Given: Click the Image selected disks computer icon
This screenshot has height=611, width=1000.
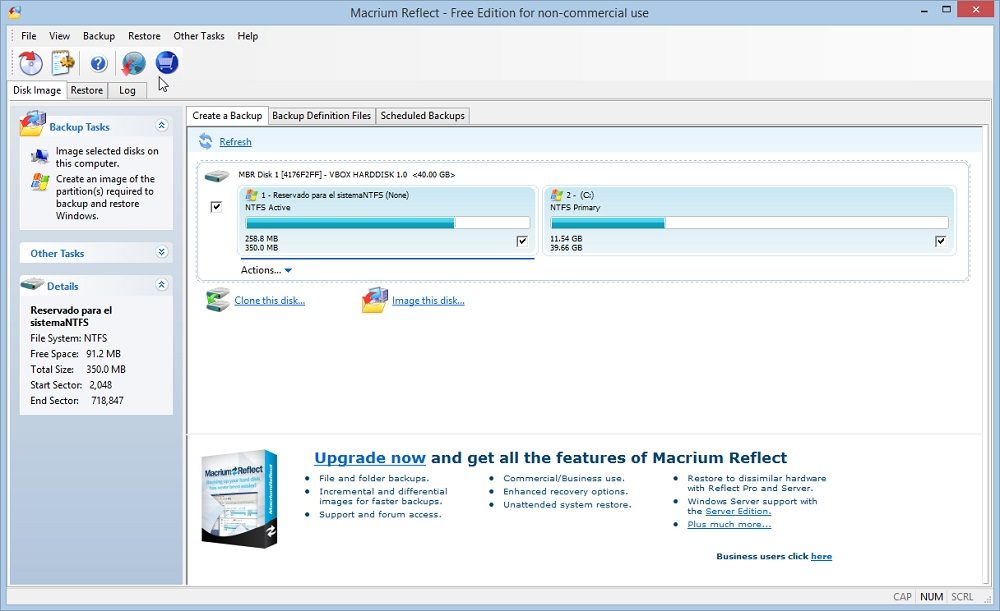Looking at the screenshot, I should click(40, 155).
